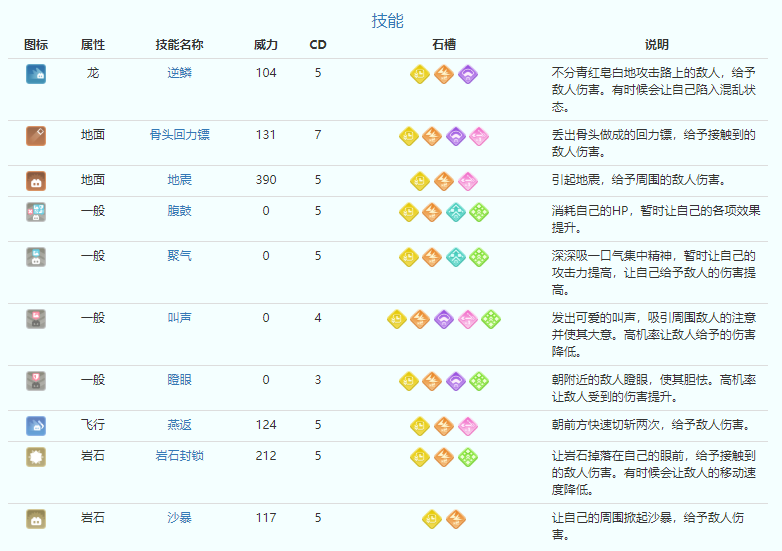782x551 pixels.
Task: Click the 技能 section heading
Action: click(x=387, y=21)
